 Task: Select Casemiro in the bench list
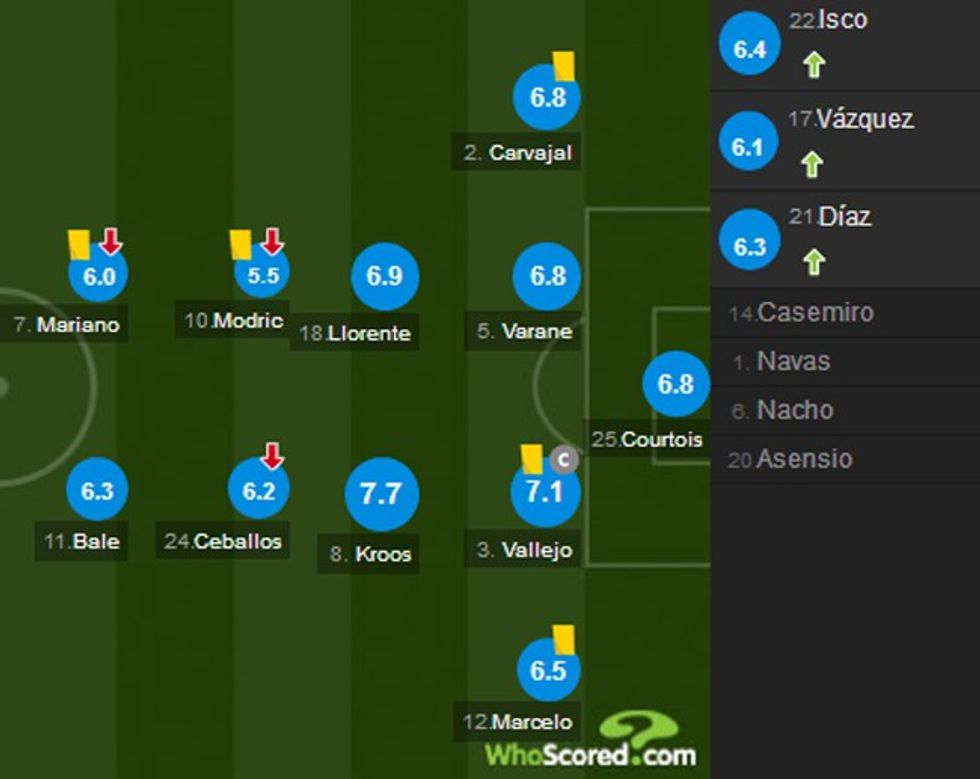point(815,313)
